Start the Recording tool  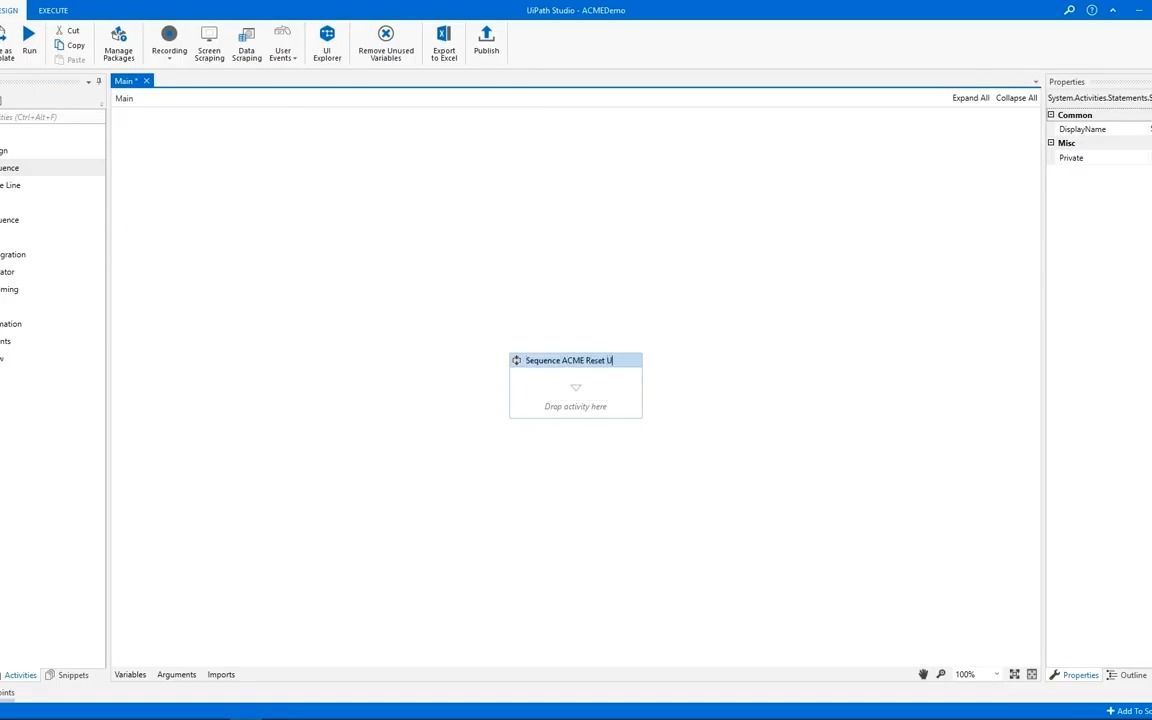click(x=169, y=38)
